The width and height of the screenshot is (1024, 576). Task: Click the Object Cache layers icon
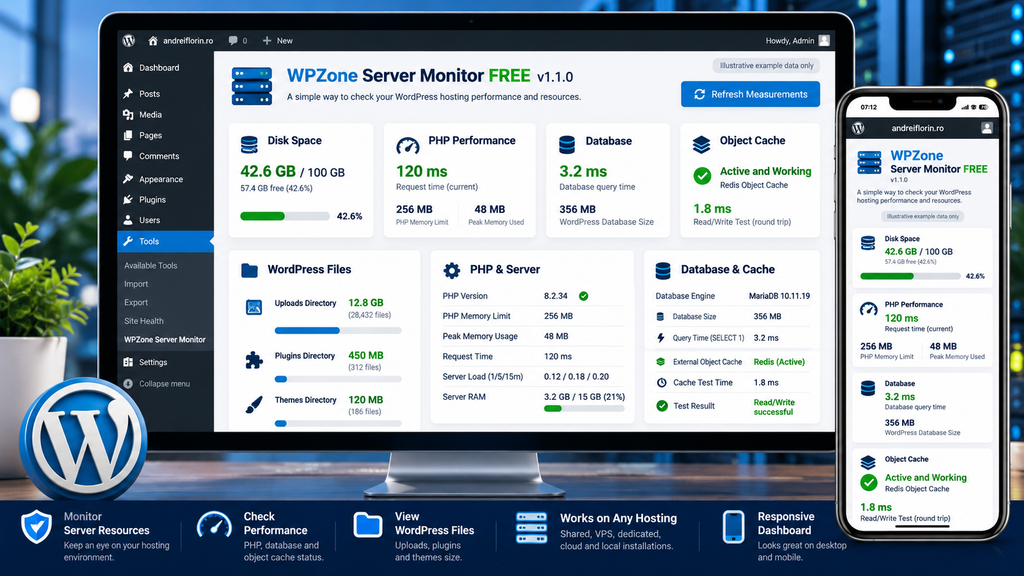click(x=701, y=144)
